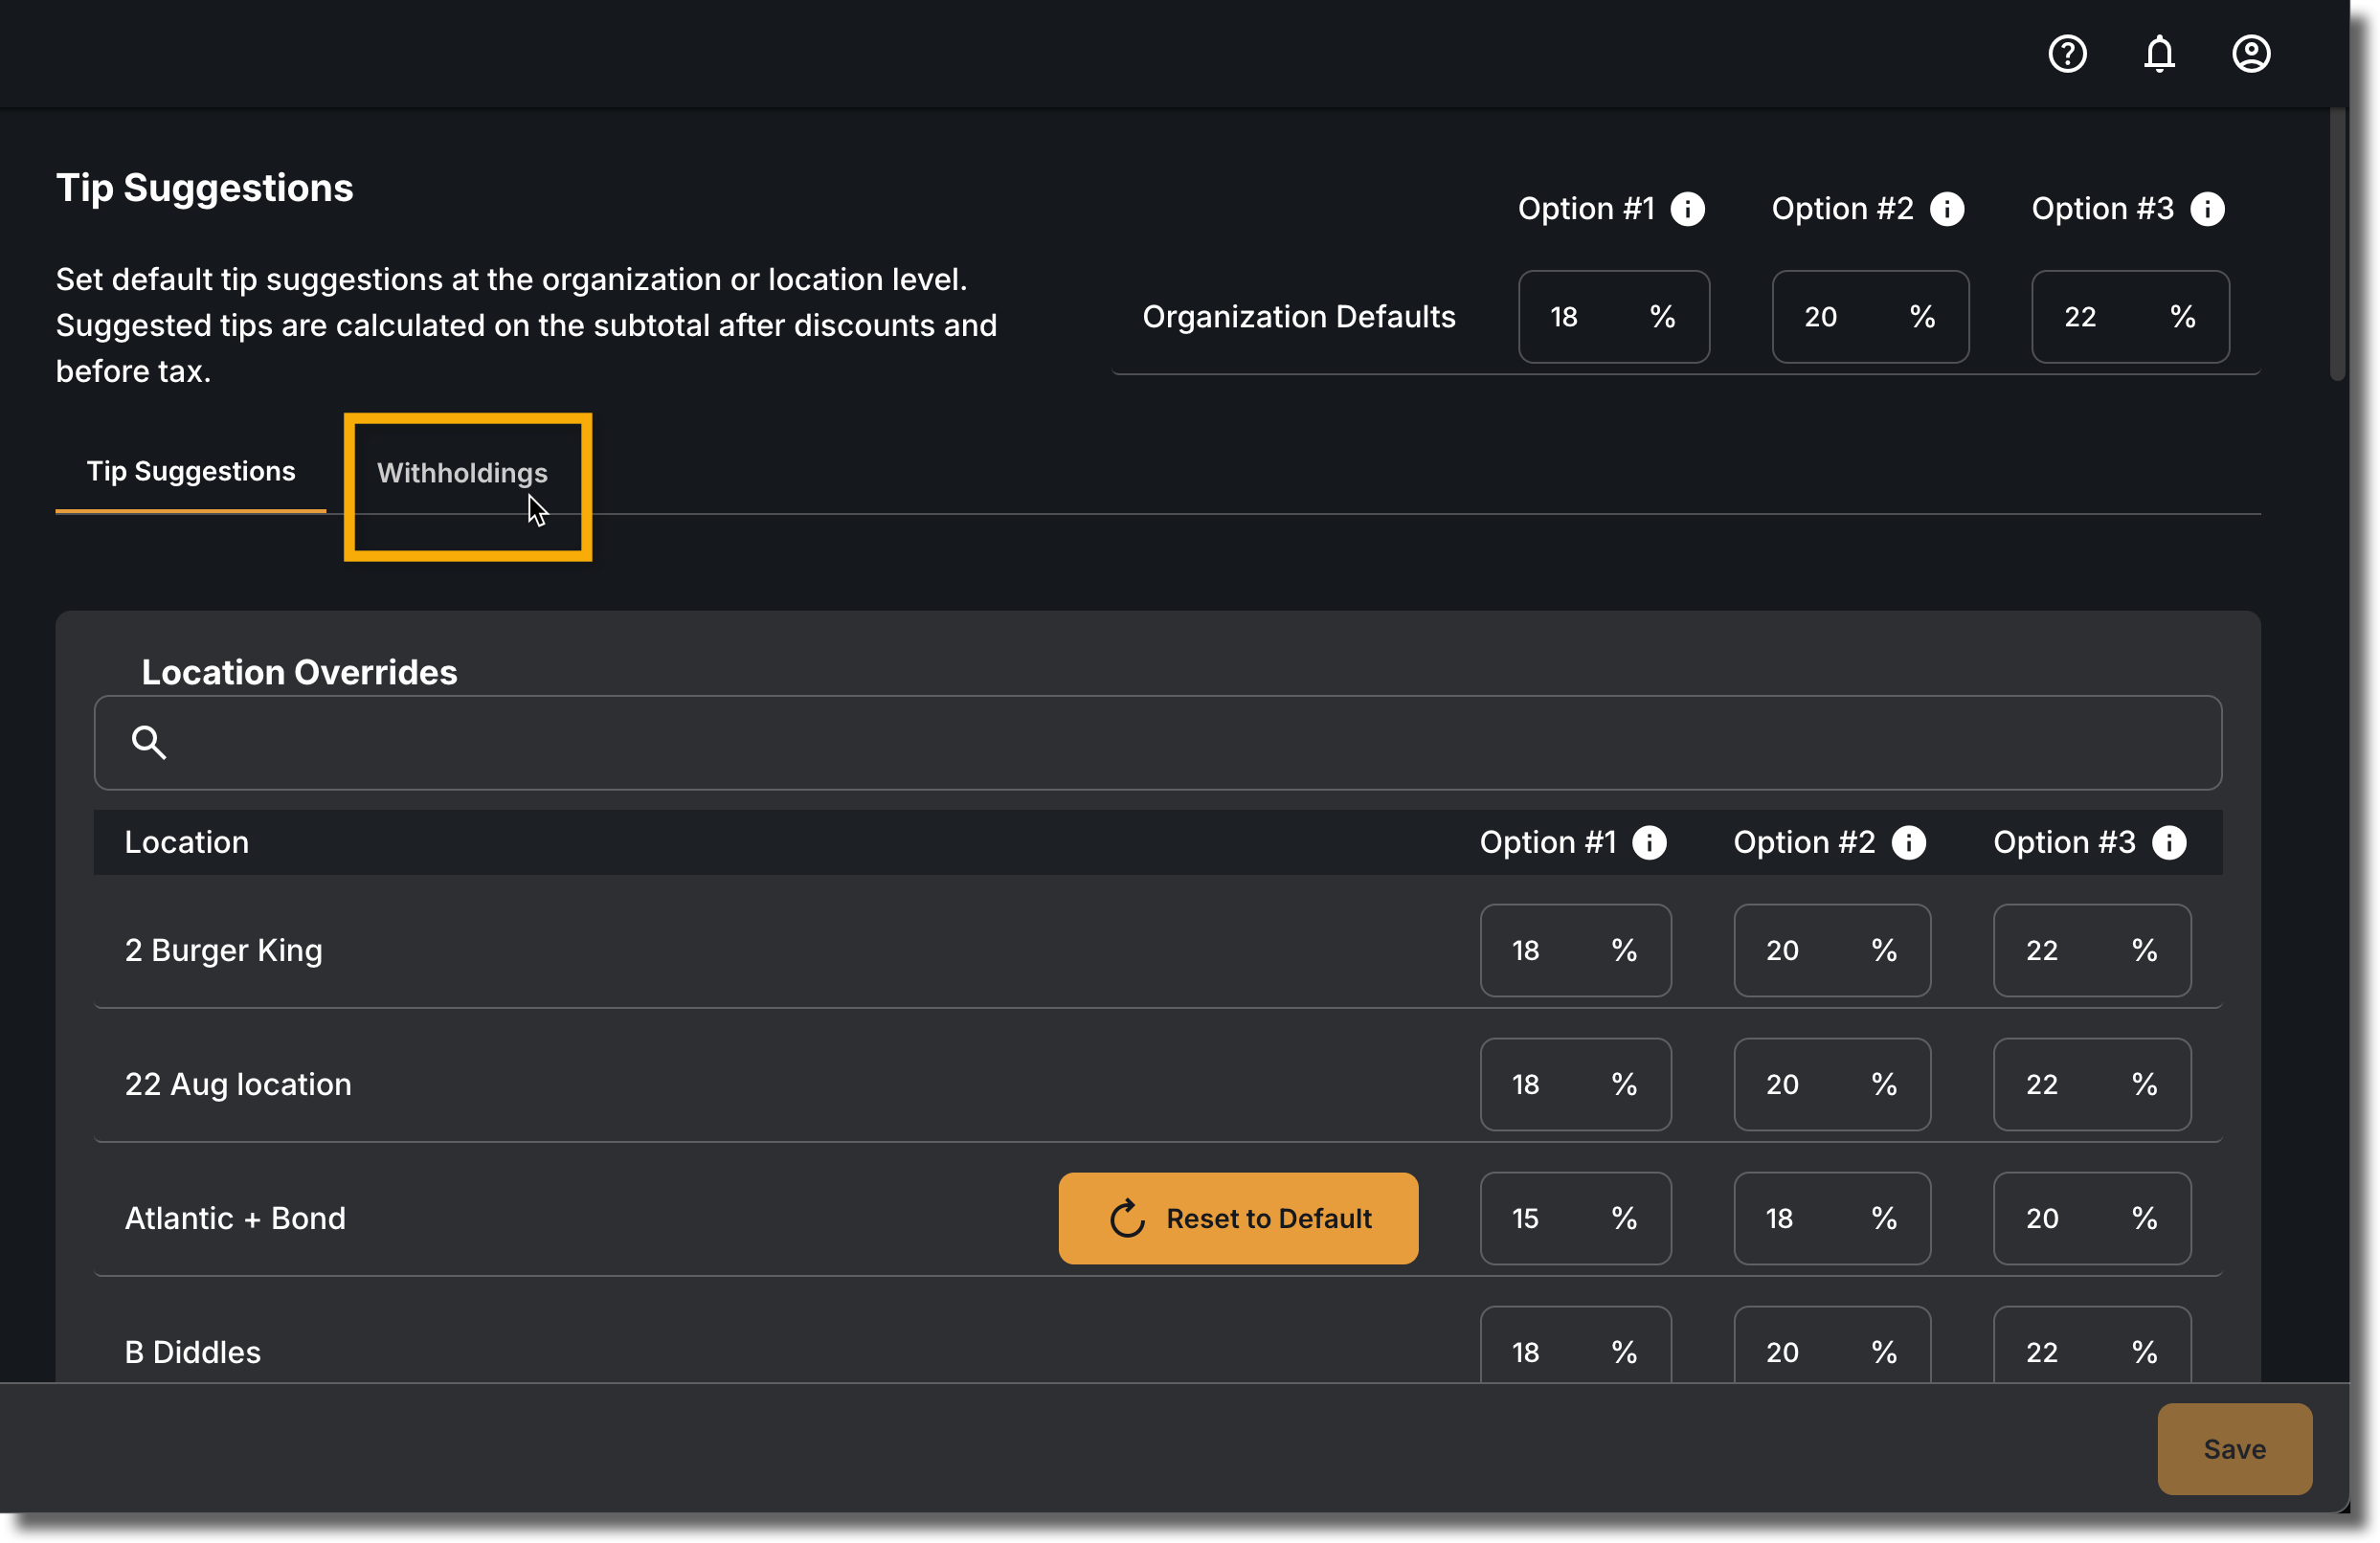Select the Tip Suggestions tab

click(x=191, y=471)
